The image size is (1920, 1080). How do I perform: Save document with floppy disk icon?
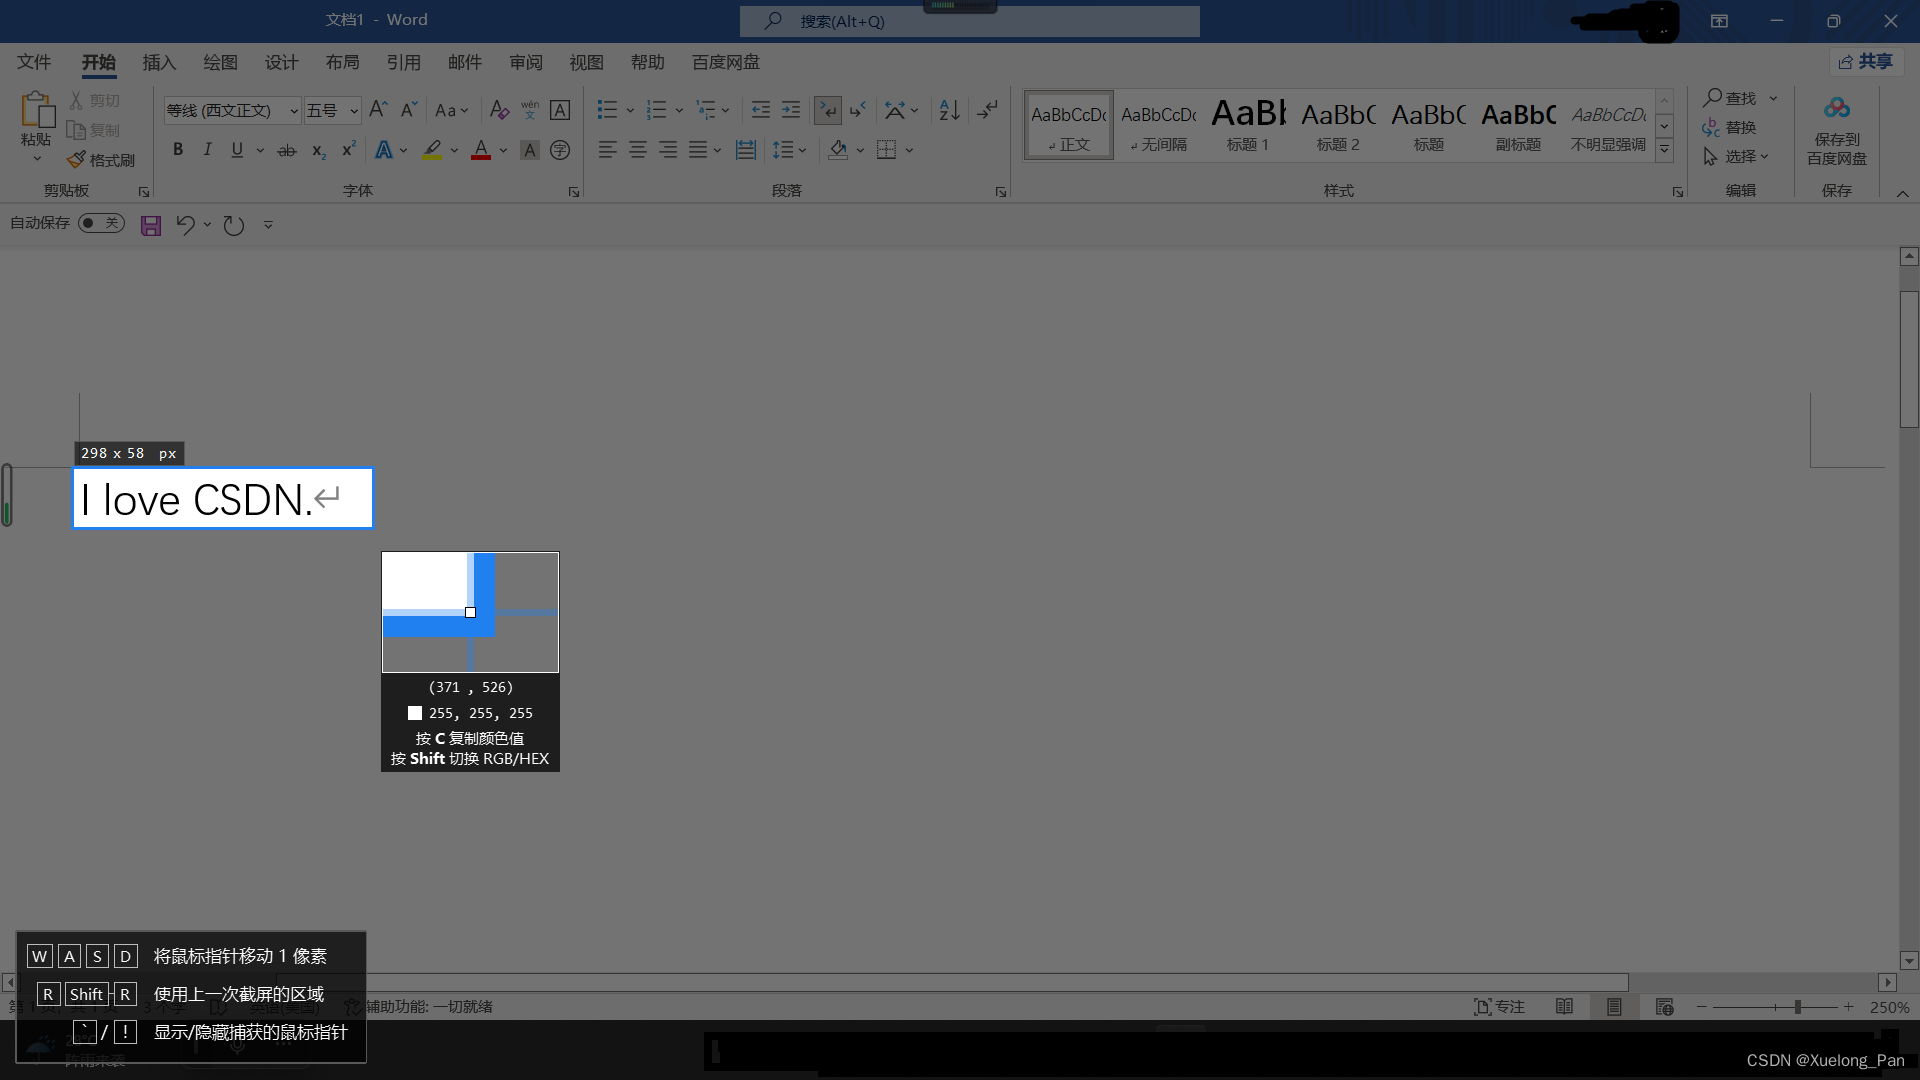click(x=151, y=225)
